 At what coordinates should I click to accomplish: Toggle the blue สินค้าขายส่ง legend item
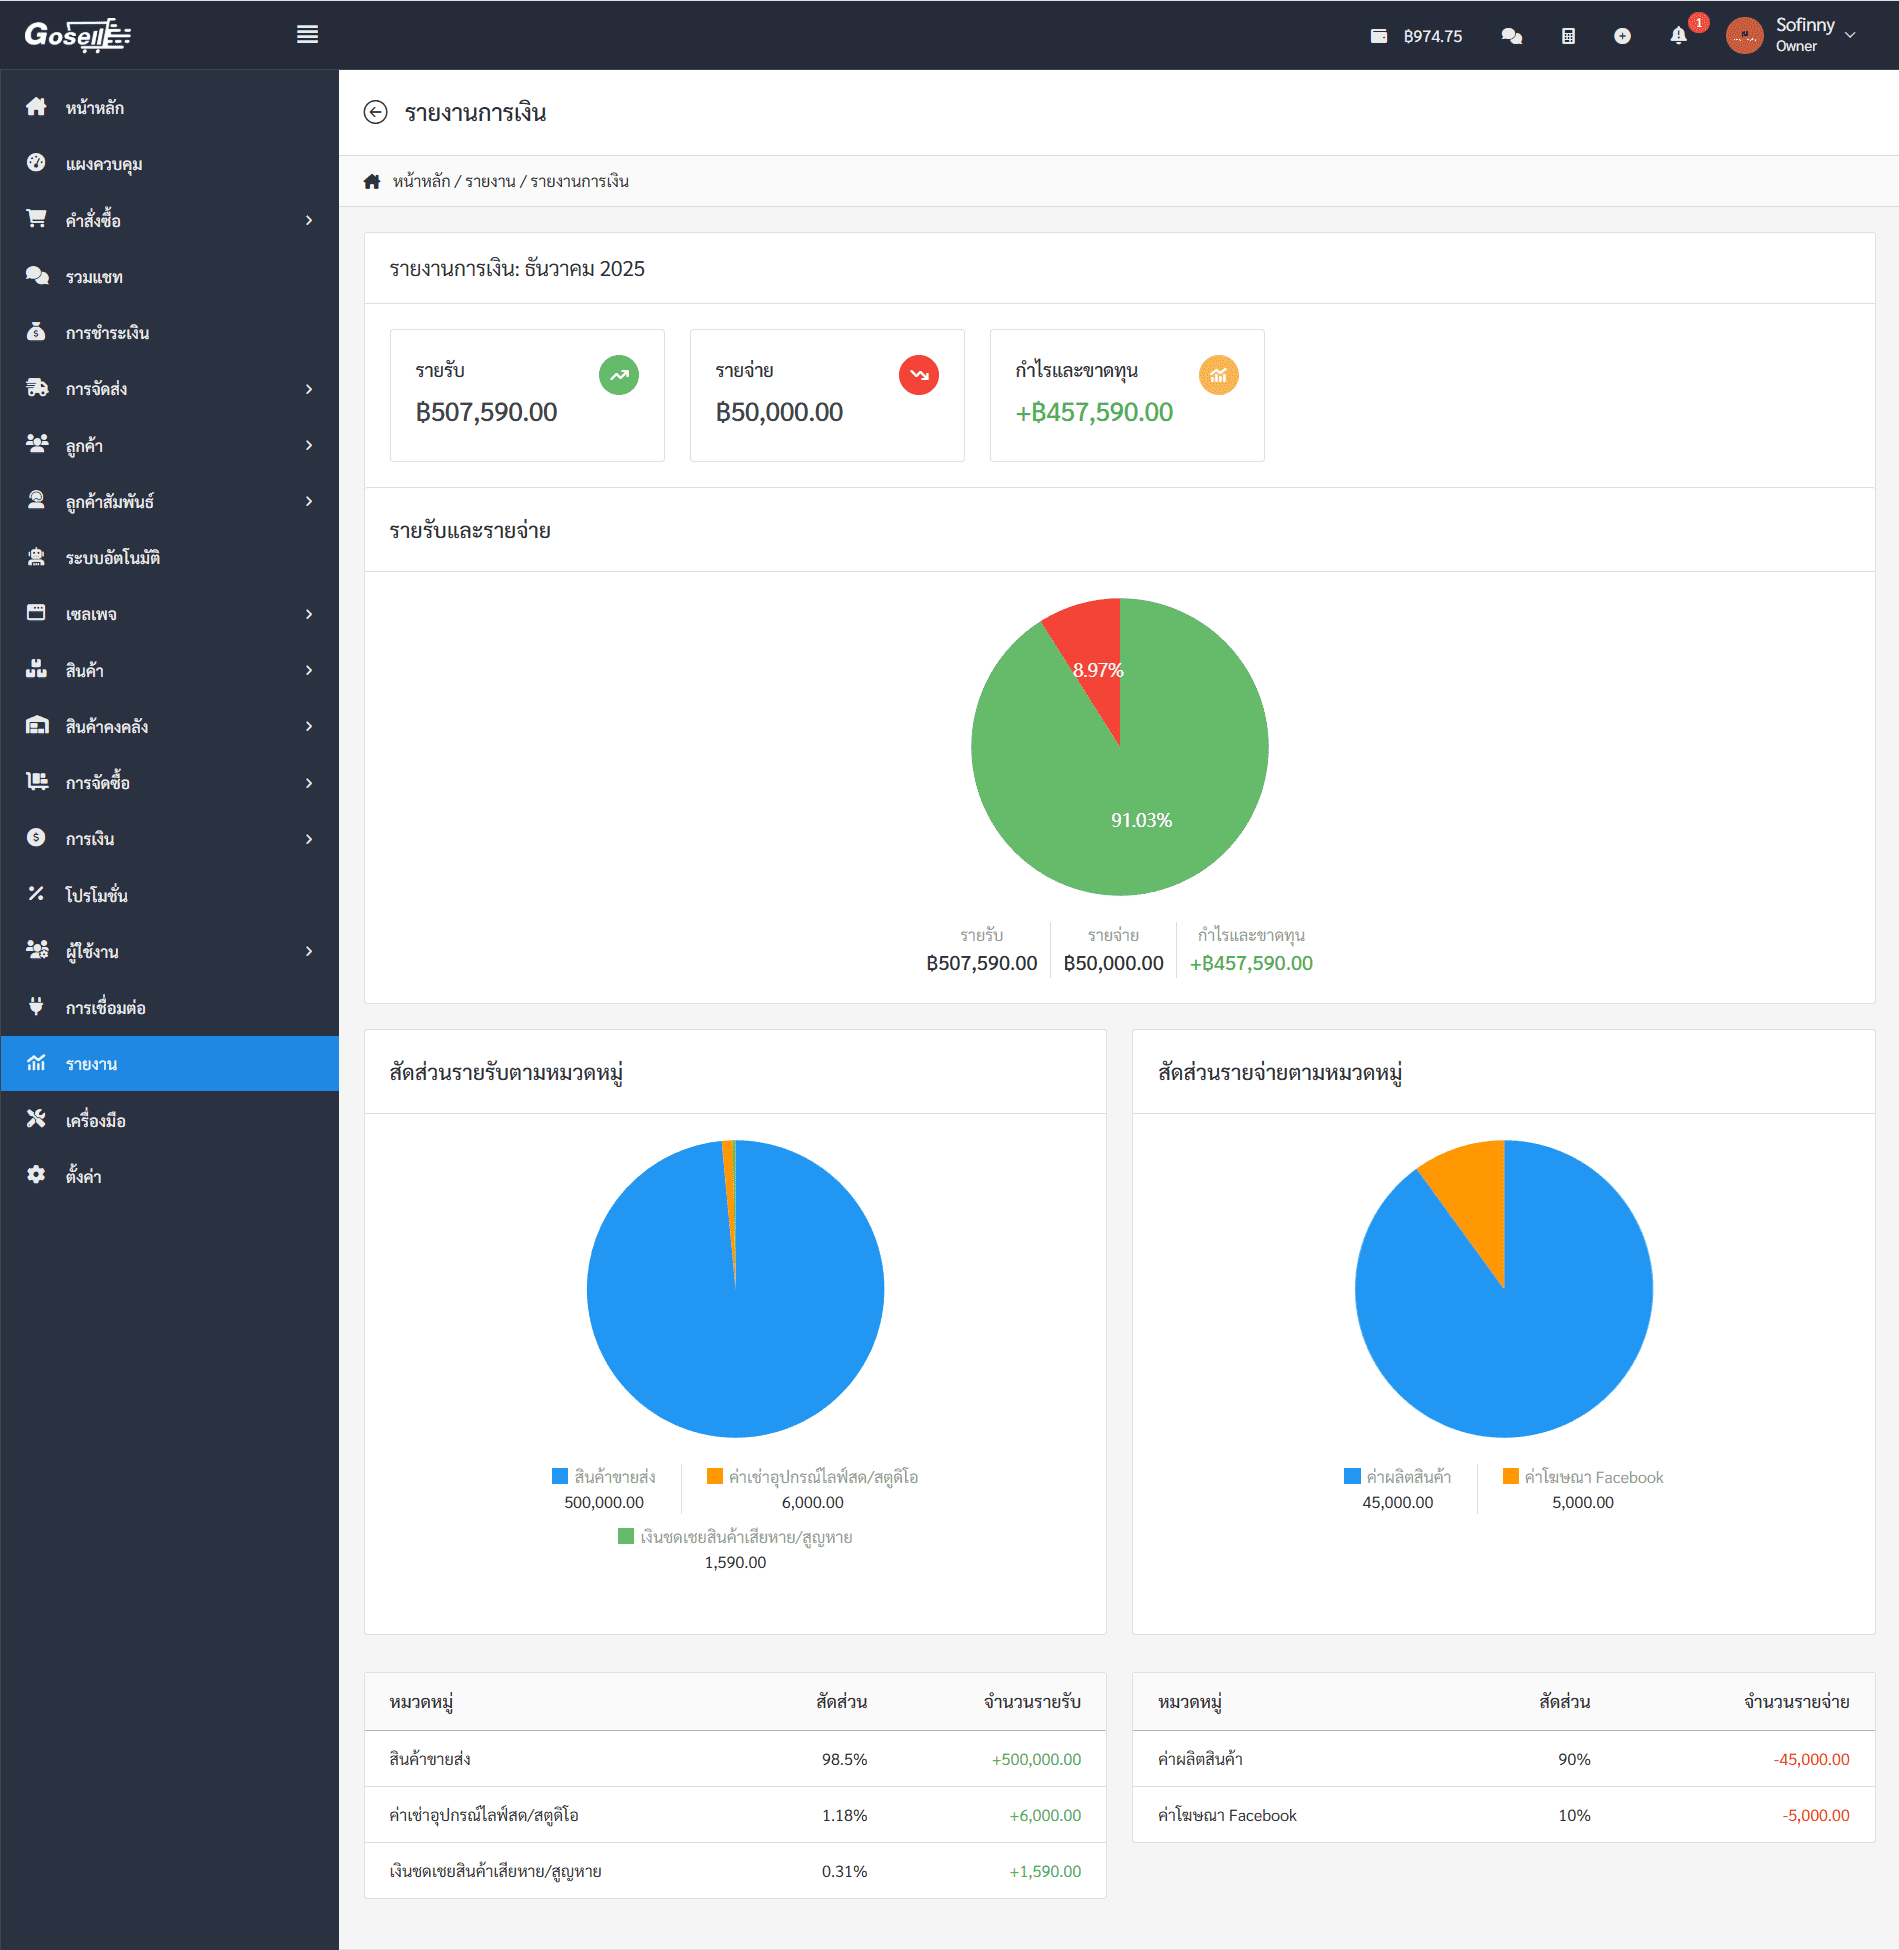tap(604, 1477)
